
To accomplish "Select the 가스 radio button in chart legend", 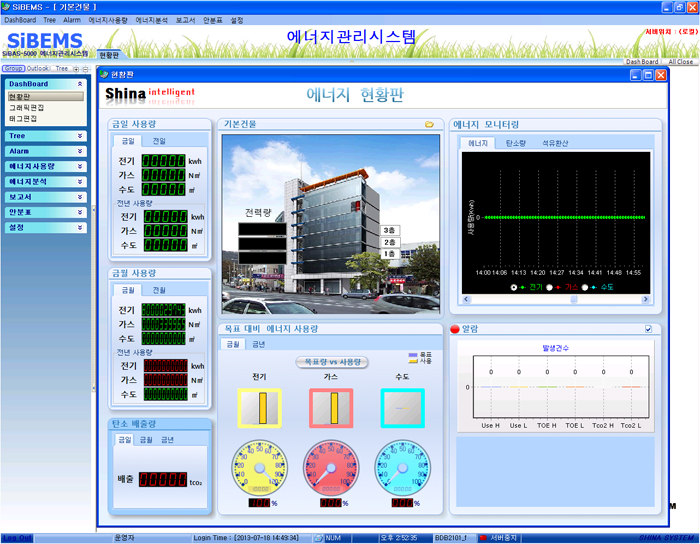I will click(x=550, y=287).
